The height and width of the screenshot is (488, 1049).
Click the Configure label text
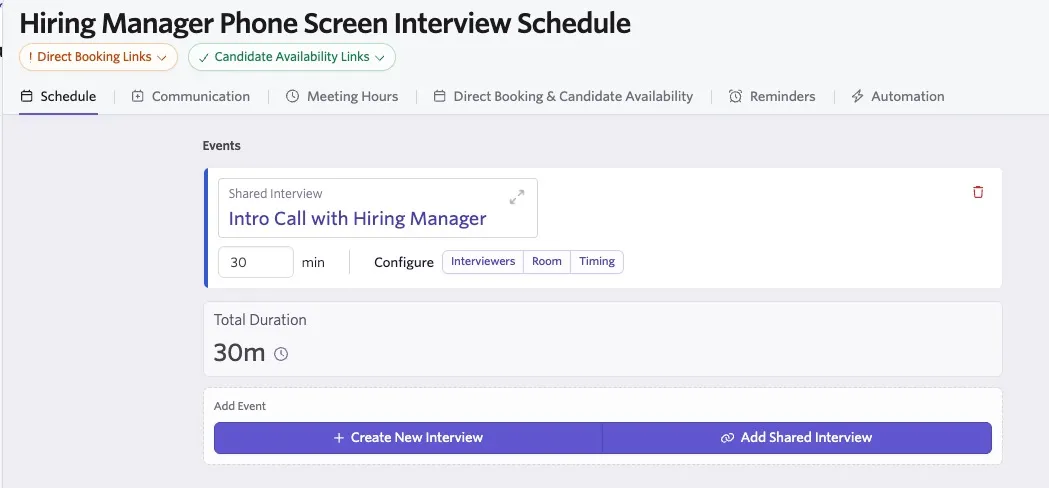404,262
